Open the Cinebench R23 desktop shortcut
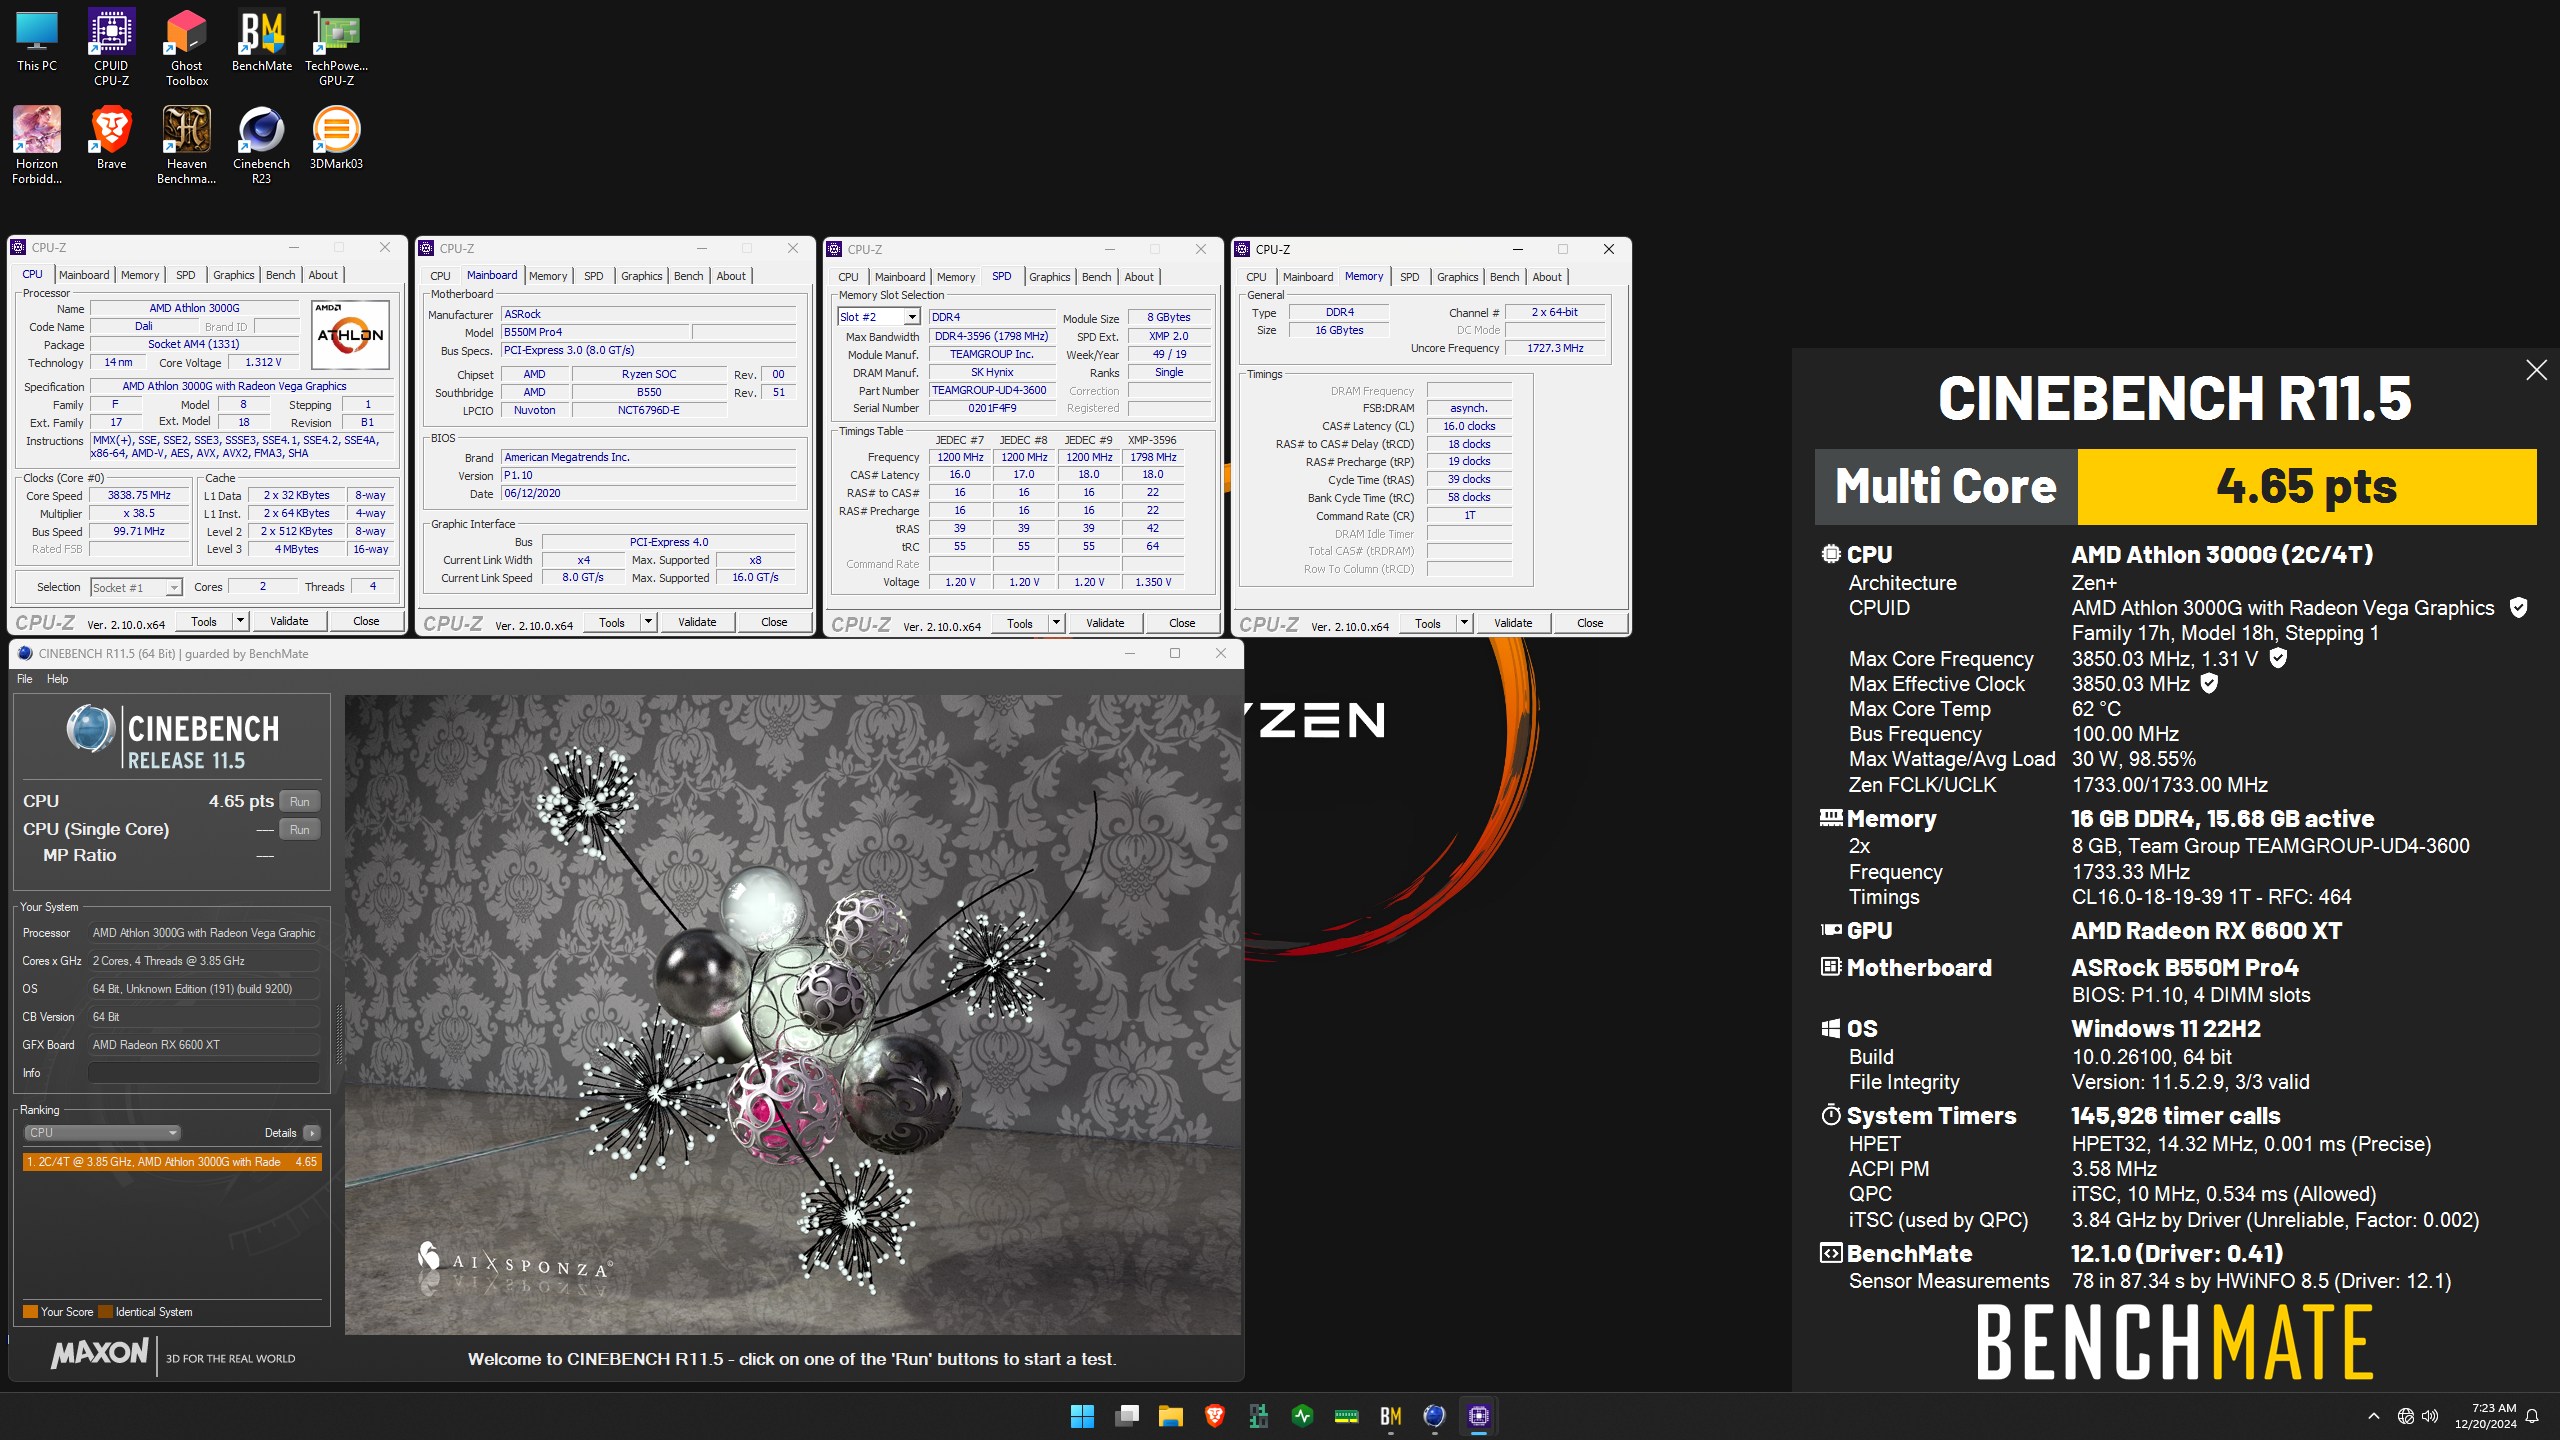The width and height of the screenshot is (2560, 1440). pyautogui.click(x=262, y=145)
